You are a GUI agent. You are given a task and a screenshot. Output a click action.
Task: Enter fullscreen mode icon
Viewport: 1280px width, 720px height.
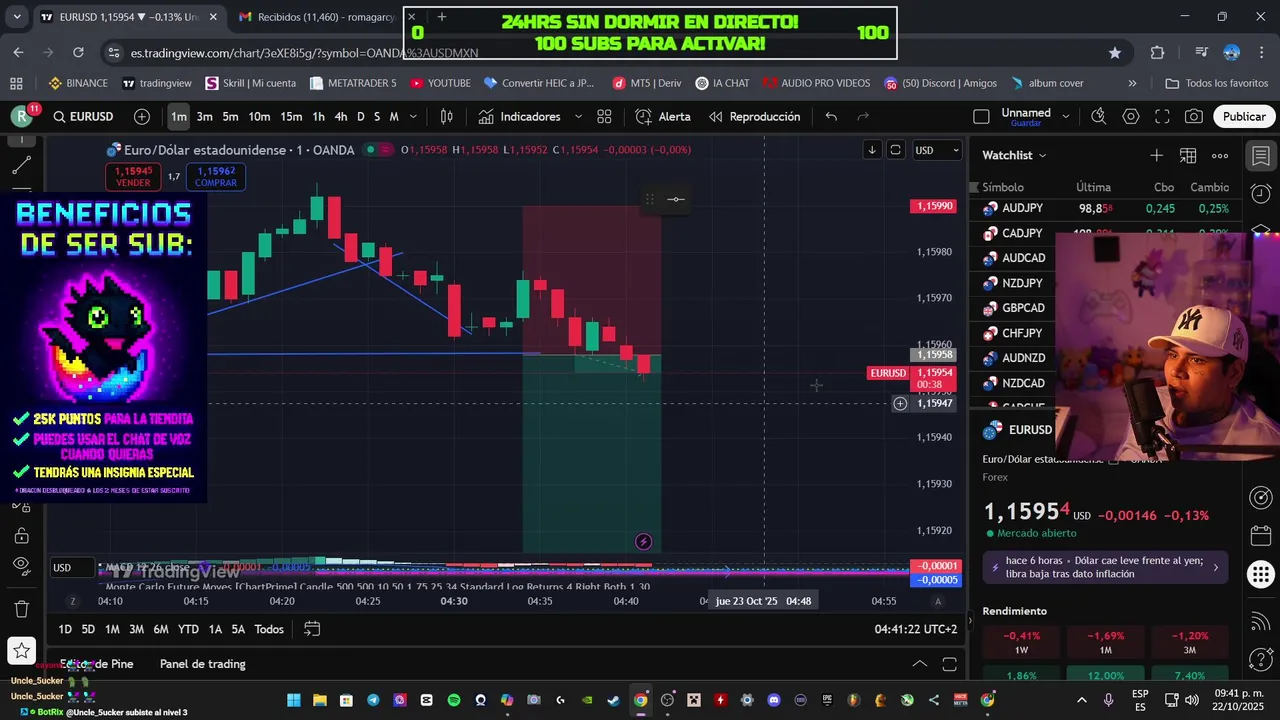pyautogui.click(x=1162, y=117)
